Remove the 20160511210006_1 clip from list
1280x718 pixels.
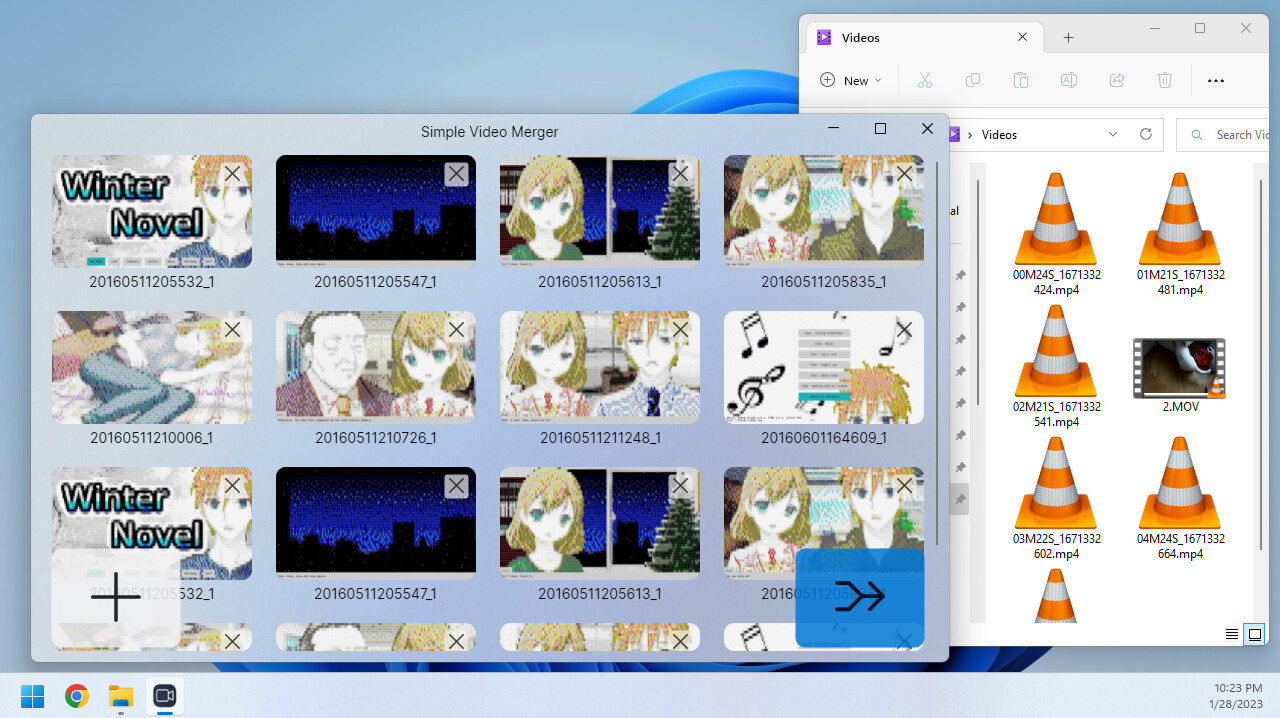[232, 329]
